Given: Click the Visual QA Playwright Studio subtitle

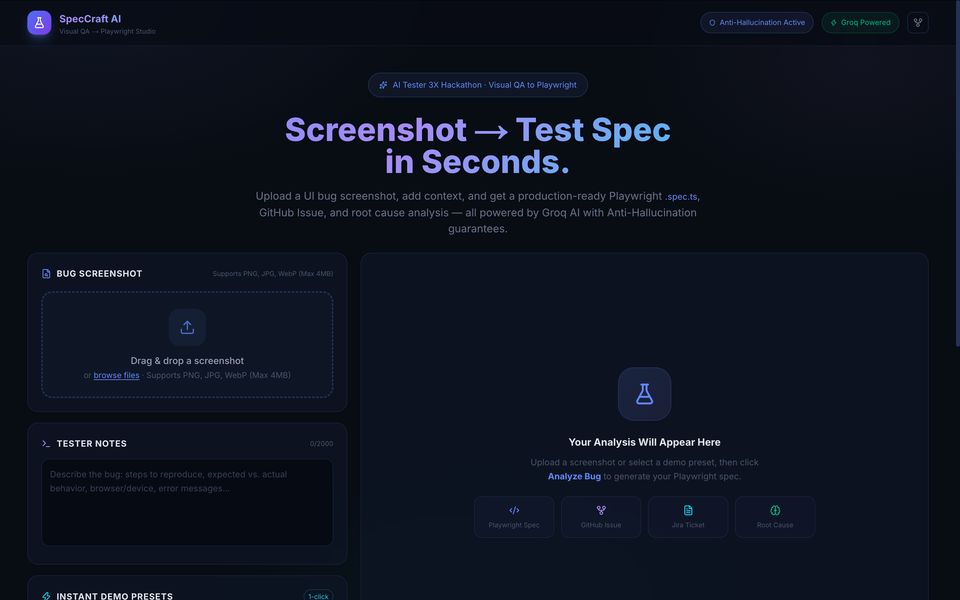Looking at the screenshot, I should pyautogui.click(x=107, y=31).
